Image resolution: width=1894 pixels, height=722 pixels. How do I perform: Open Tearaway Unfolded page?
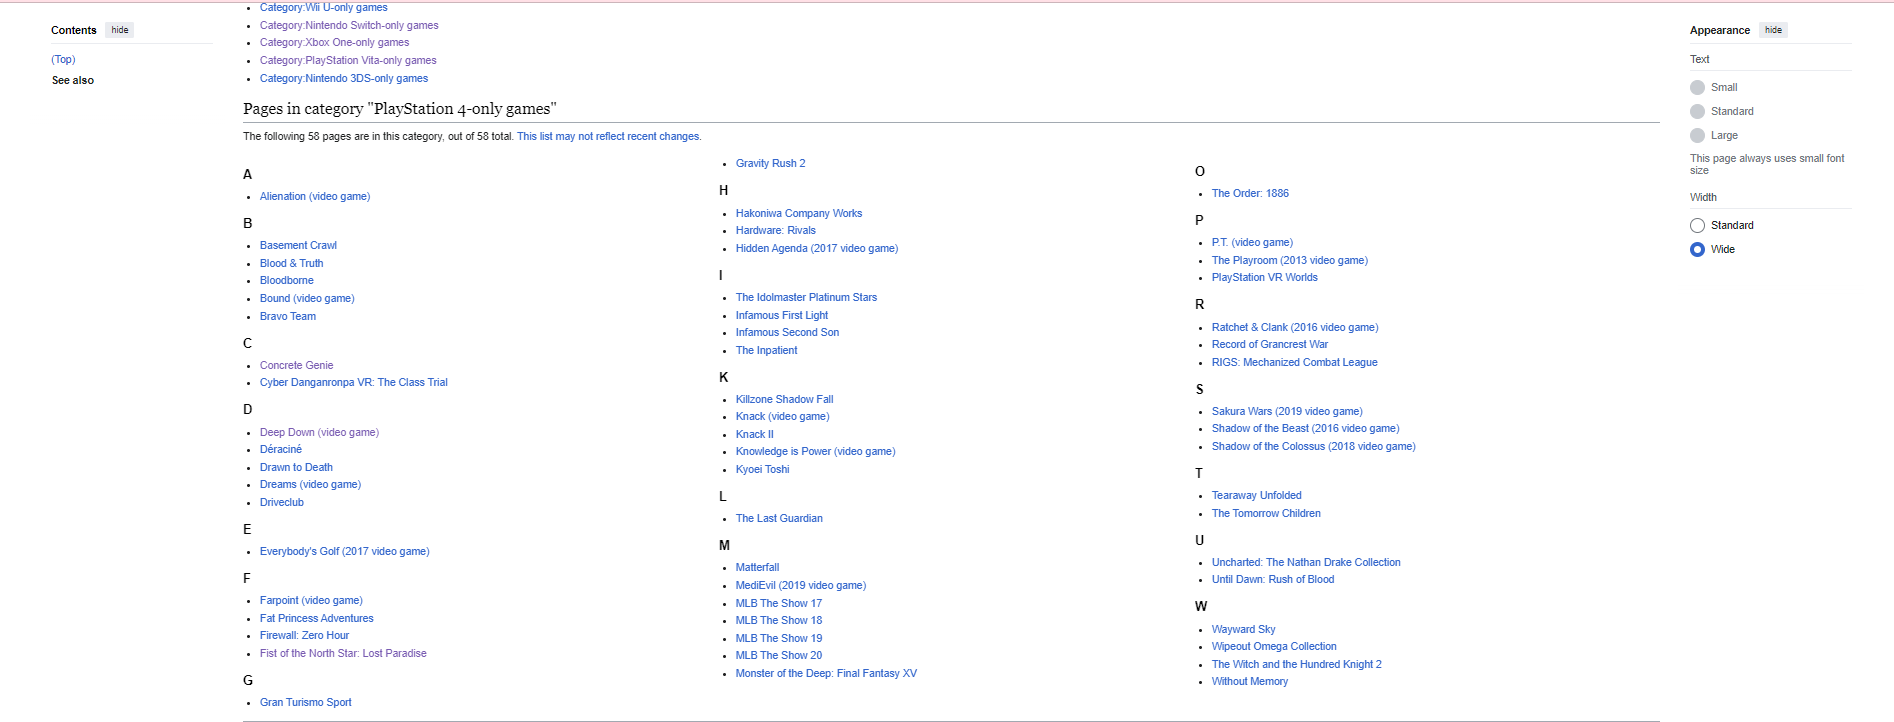(1257, 495)
